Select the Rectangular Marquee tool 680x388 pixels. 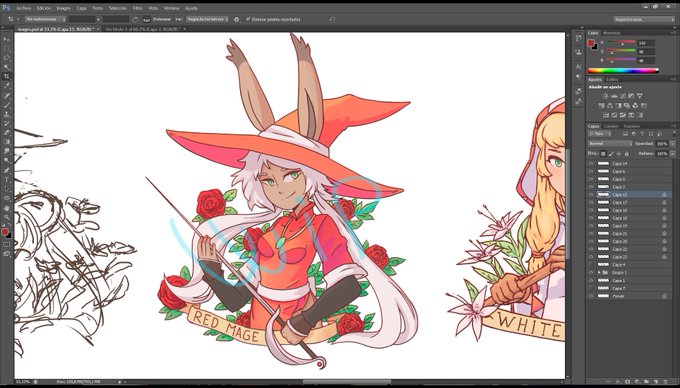7,49
